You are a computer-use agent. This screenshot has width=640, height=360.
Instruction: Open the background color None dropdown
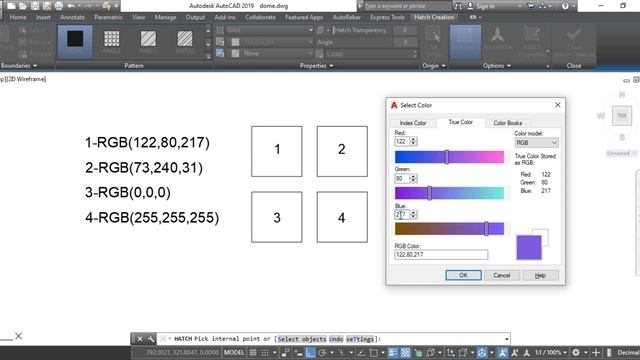click(x=270, y=53)
